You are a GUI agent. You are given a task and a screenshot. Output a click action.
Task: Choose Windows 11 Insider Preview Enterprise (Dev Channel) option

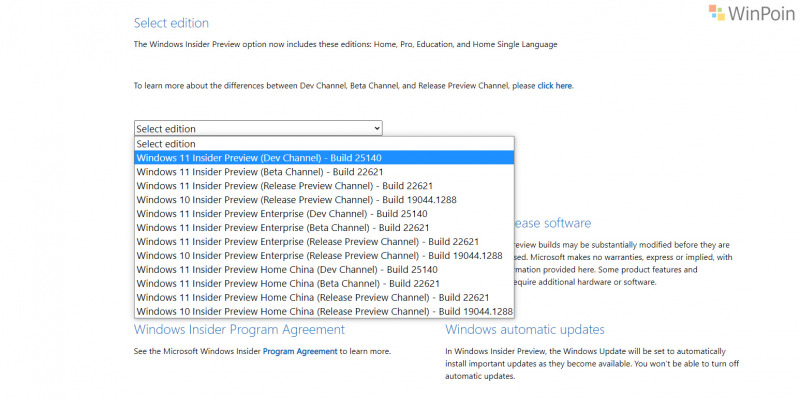[x=324, y=214]
